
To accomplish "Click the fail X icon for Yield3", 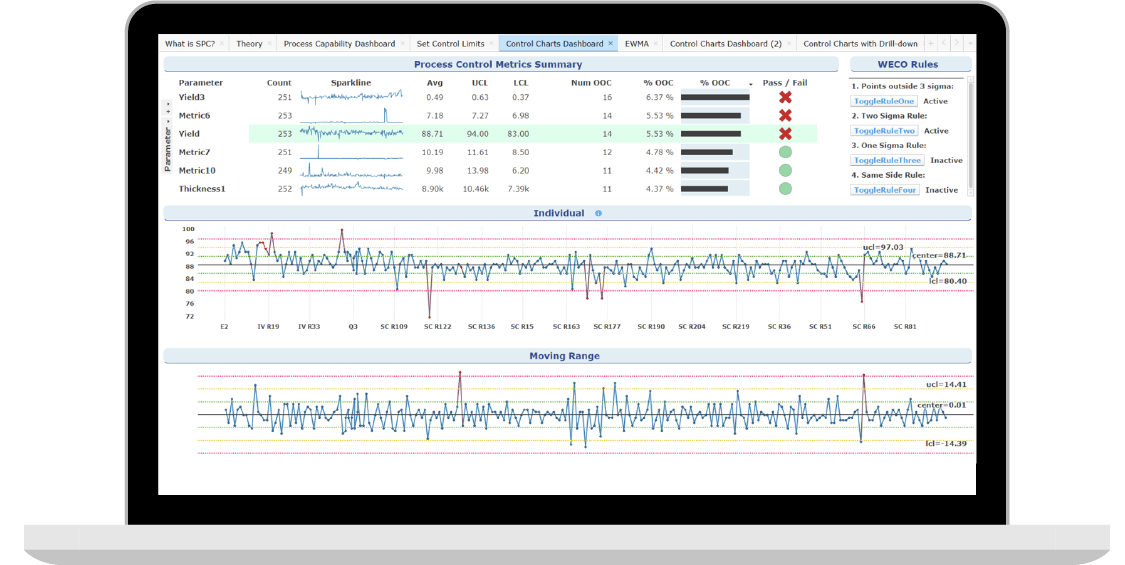I will (x=785, y=97).
